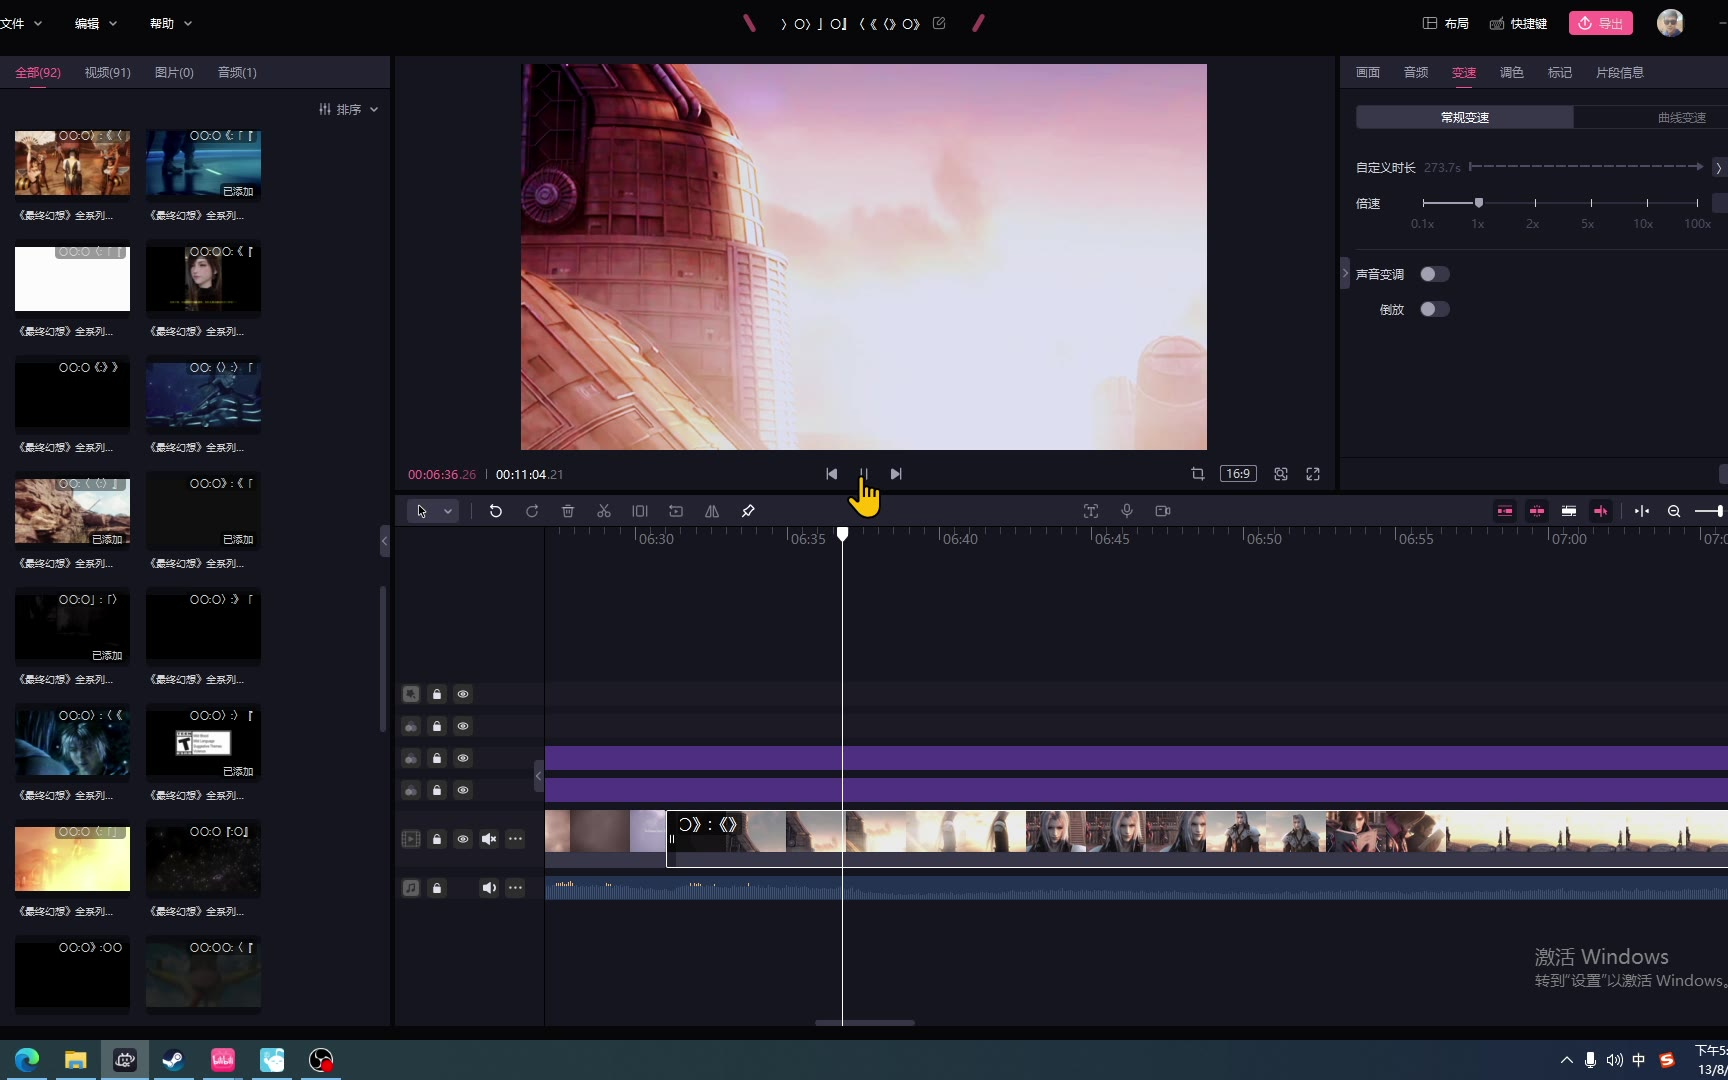The width and height of the screenshot is (1728, 1080).
Task: Open the camera recording tool
Action: pos(1163,511)
